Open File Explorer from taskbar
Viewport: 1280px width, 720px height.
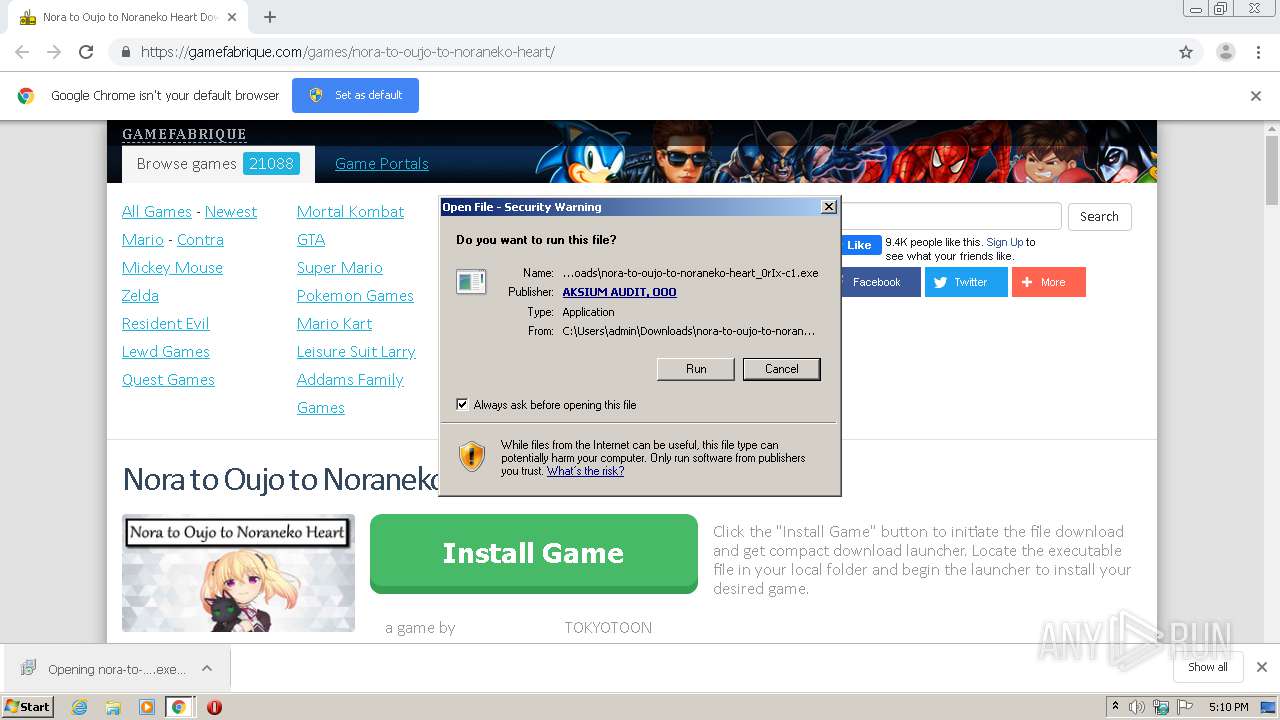(113, 707)
